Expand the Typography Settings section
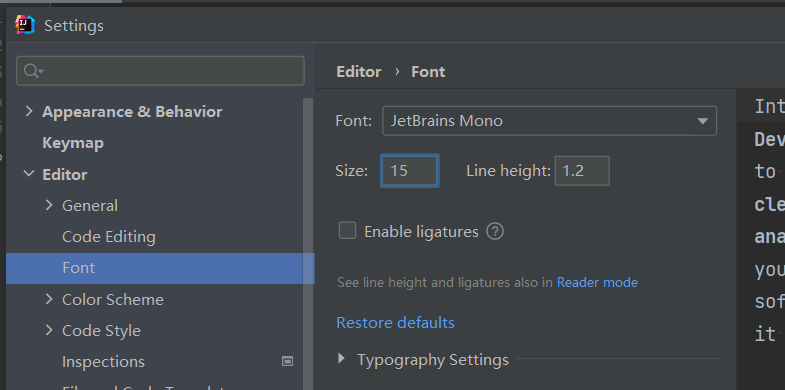785x390 pixels. coord(341,358)
